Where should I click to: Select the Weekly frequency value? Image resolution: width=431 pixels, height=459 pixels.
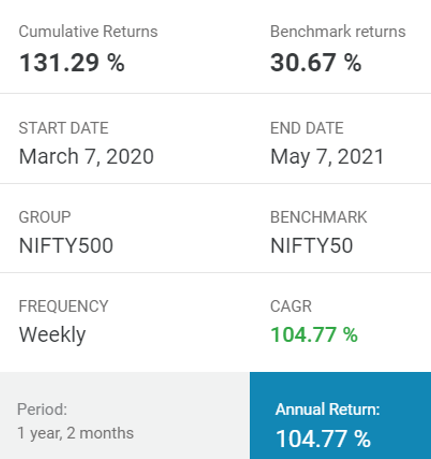(x=52, y=335)
